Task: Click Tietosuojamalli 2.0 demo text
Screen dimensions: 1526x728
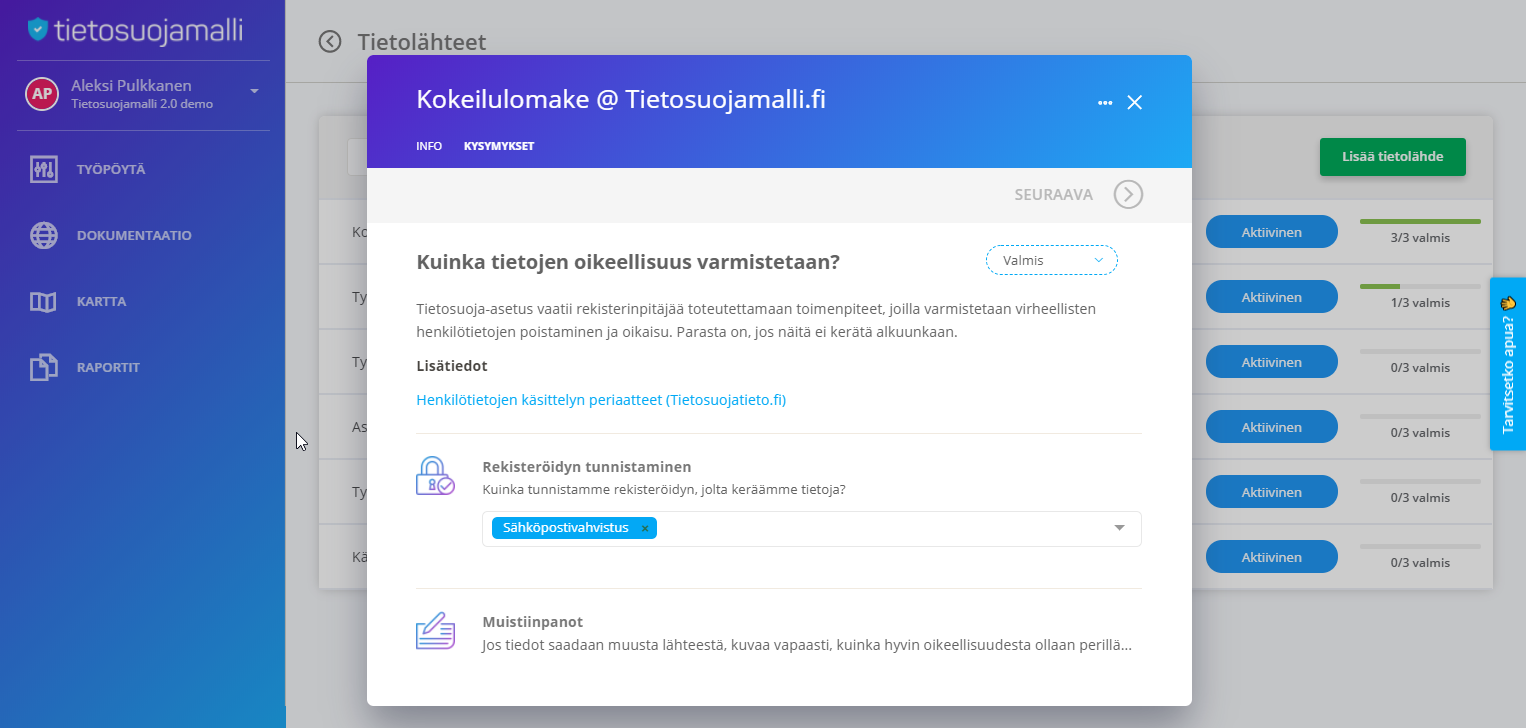Action: click(x=142, y=103)
